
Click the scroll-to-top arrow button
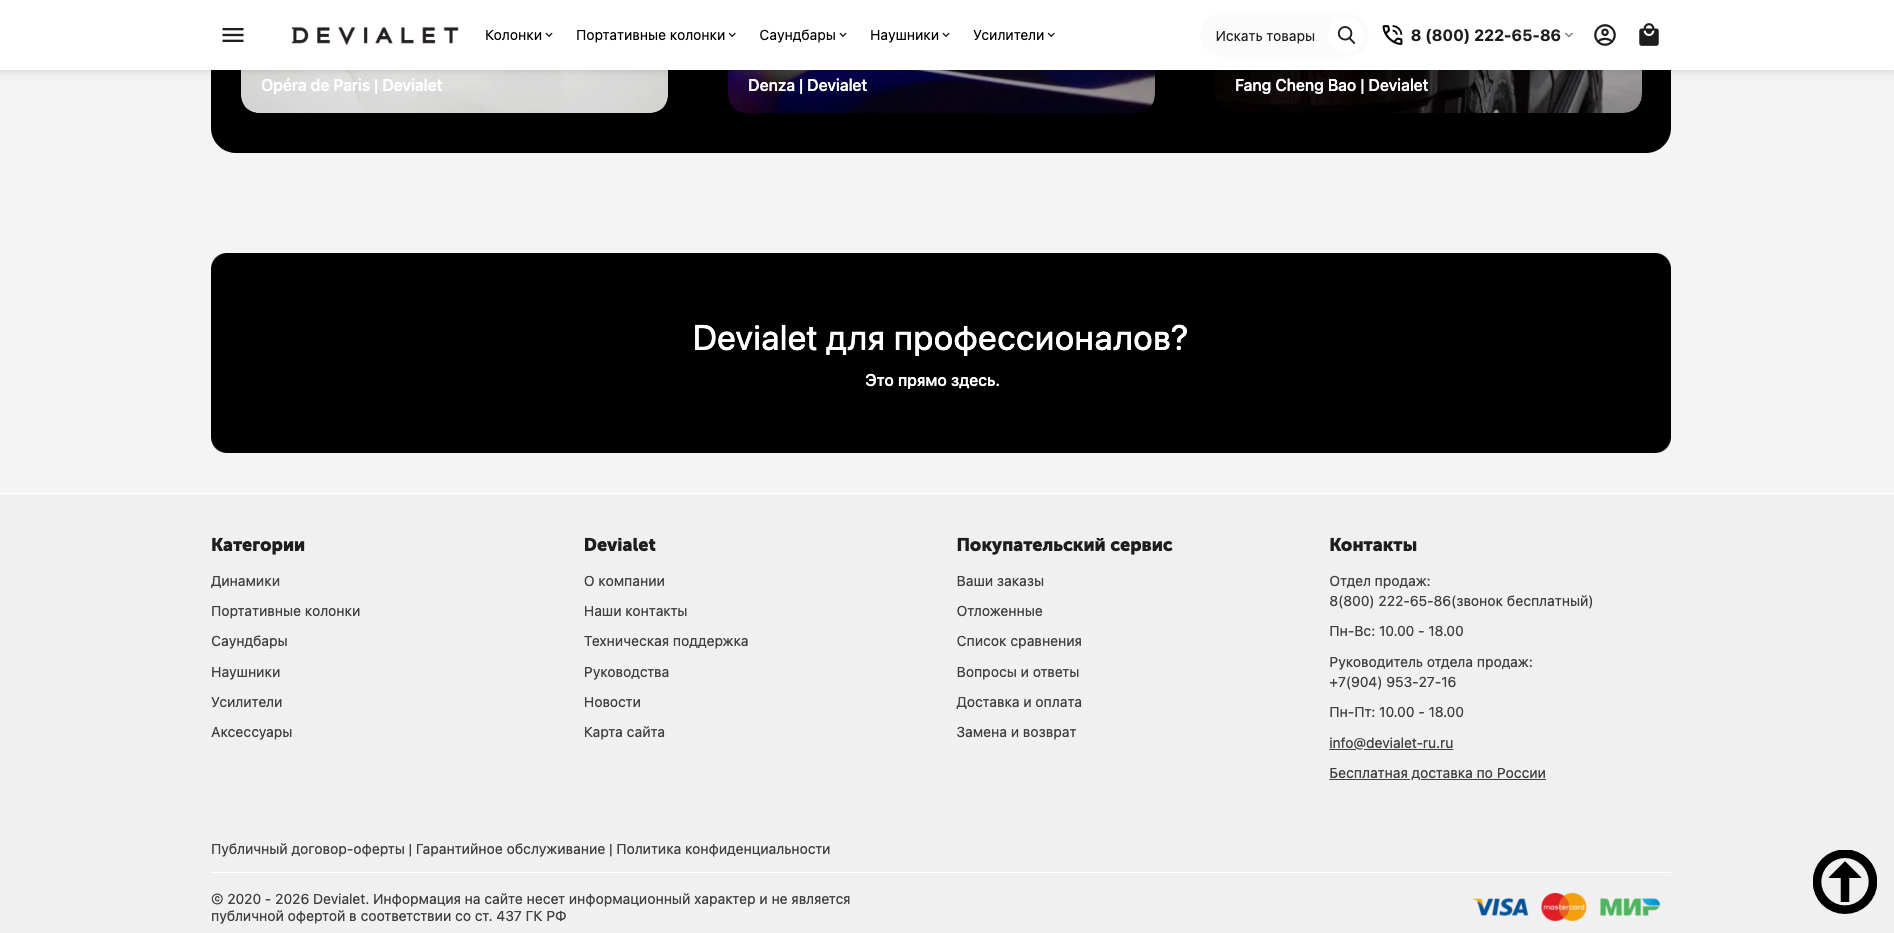pos(1845,881)
